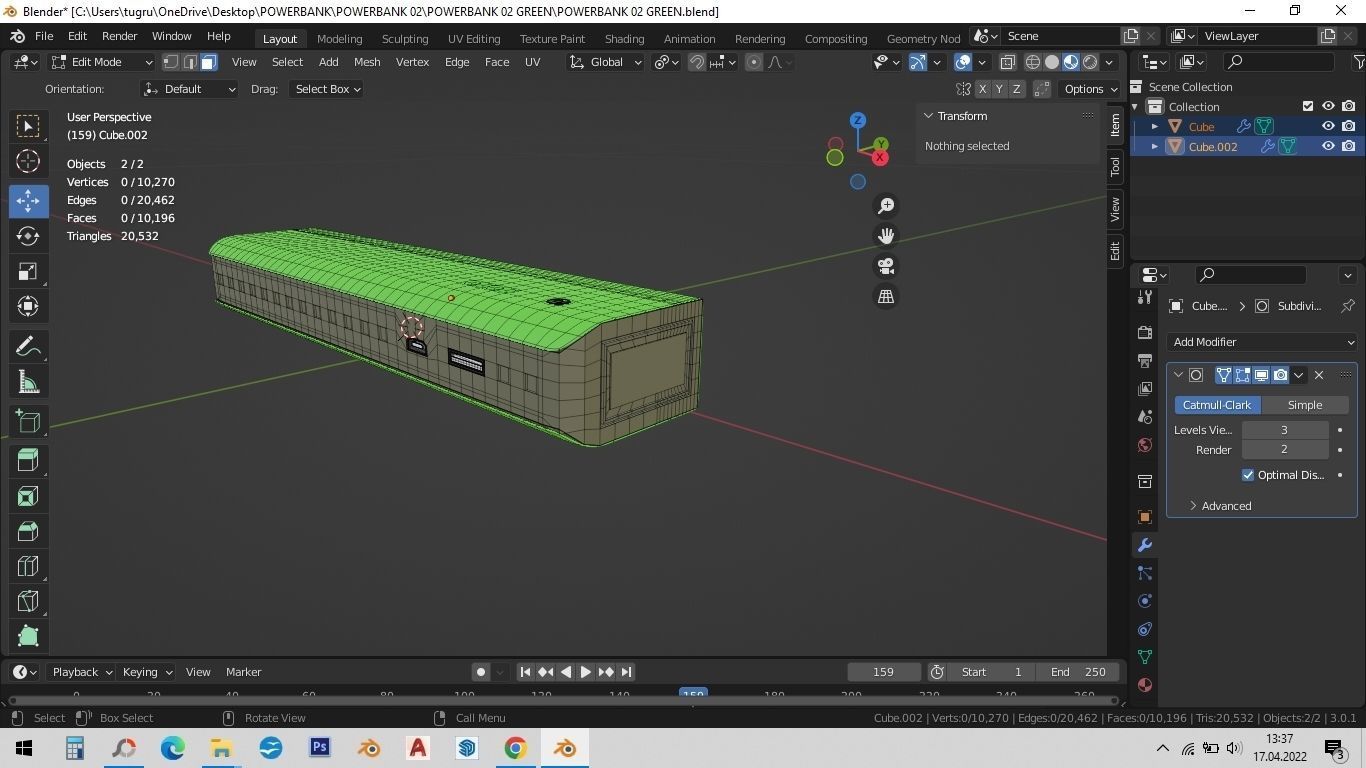The image size is (1366, 768).
Task: Click the current frame 159 marker
Action: [693, 694]
